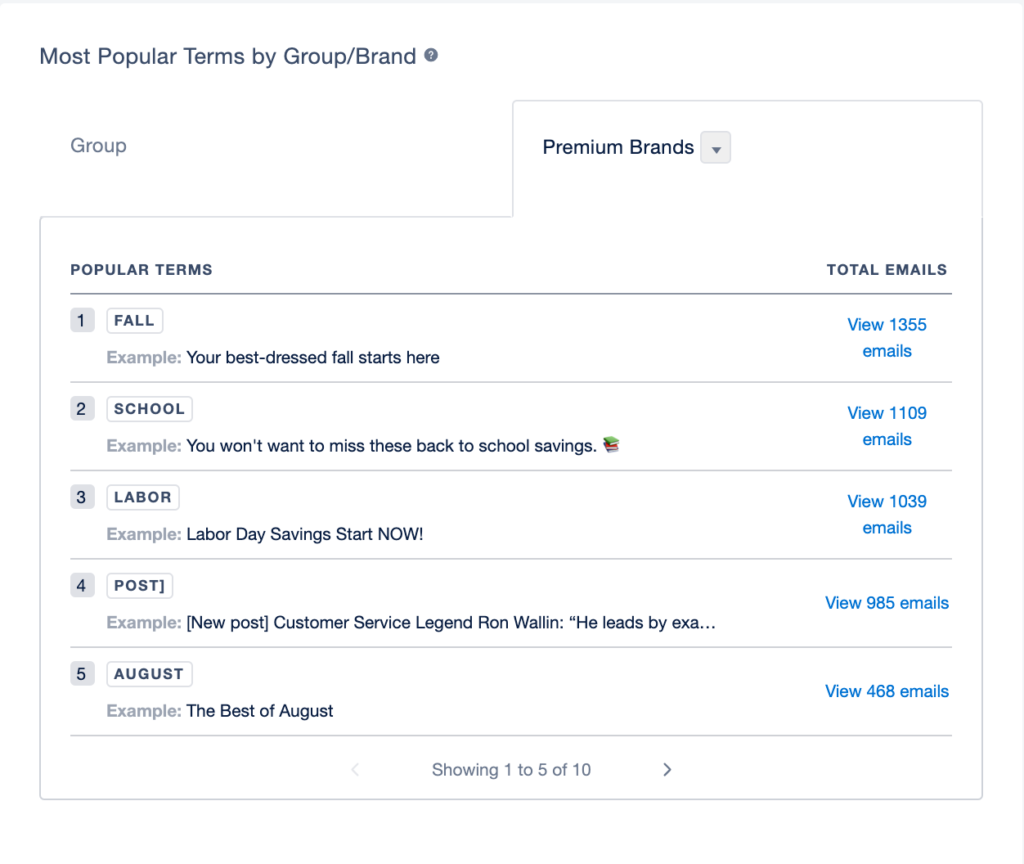
Task: Open View 1109 emails link
Action: (886, 426)
